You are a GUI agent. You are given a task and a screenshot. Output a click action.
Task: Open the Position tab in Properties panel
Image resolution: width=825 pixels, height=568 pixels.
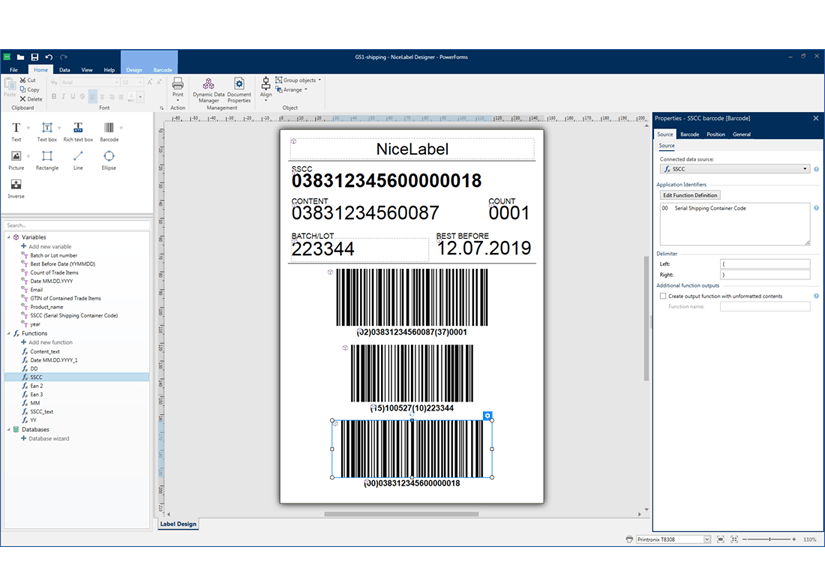coord(716,135)
